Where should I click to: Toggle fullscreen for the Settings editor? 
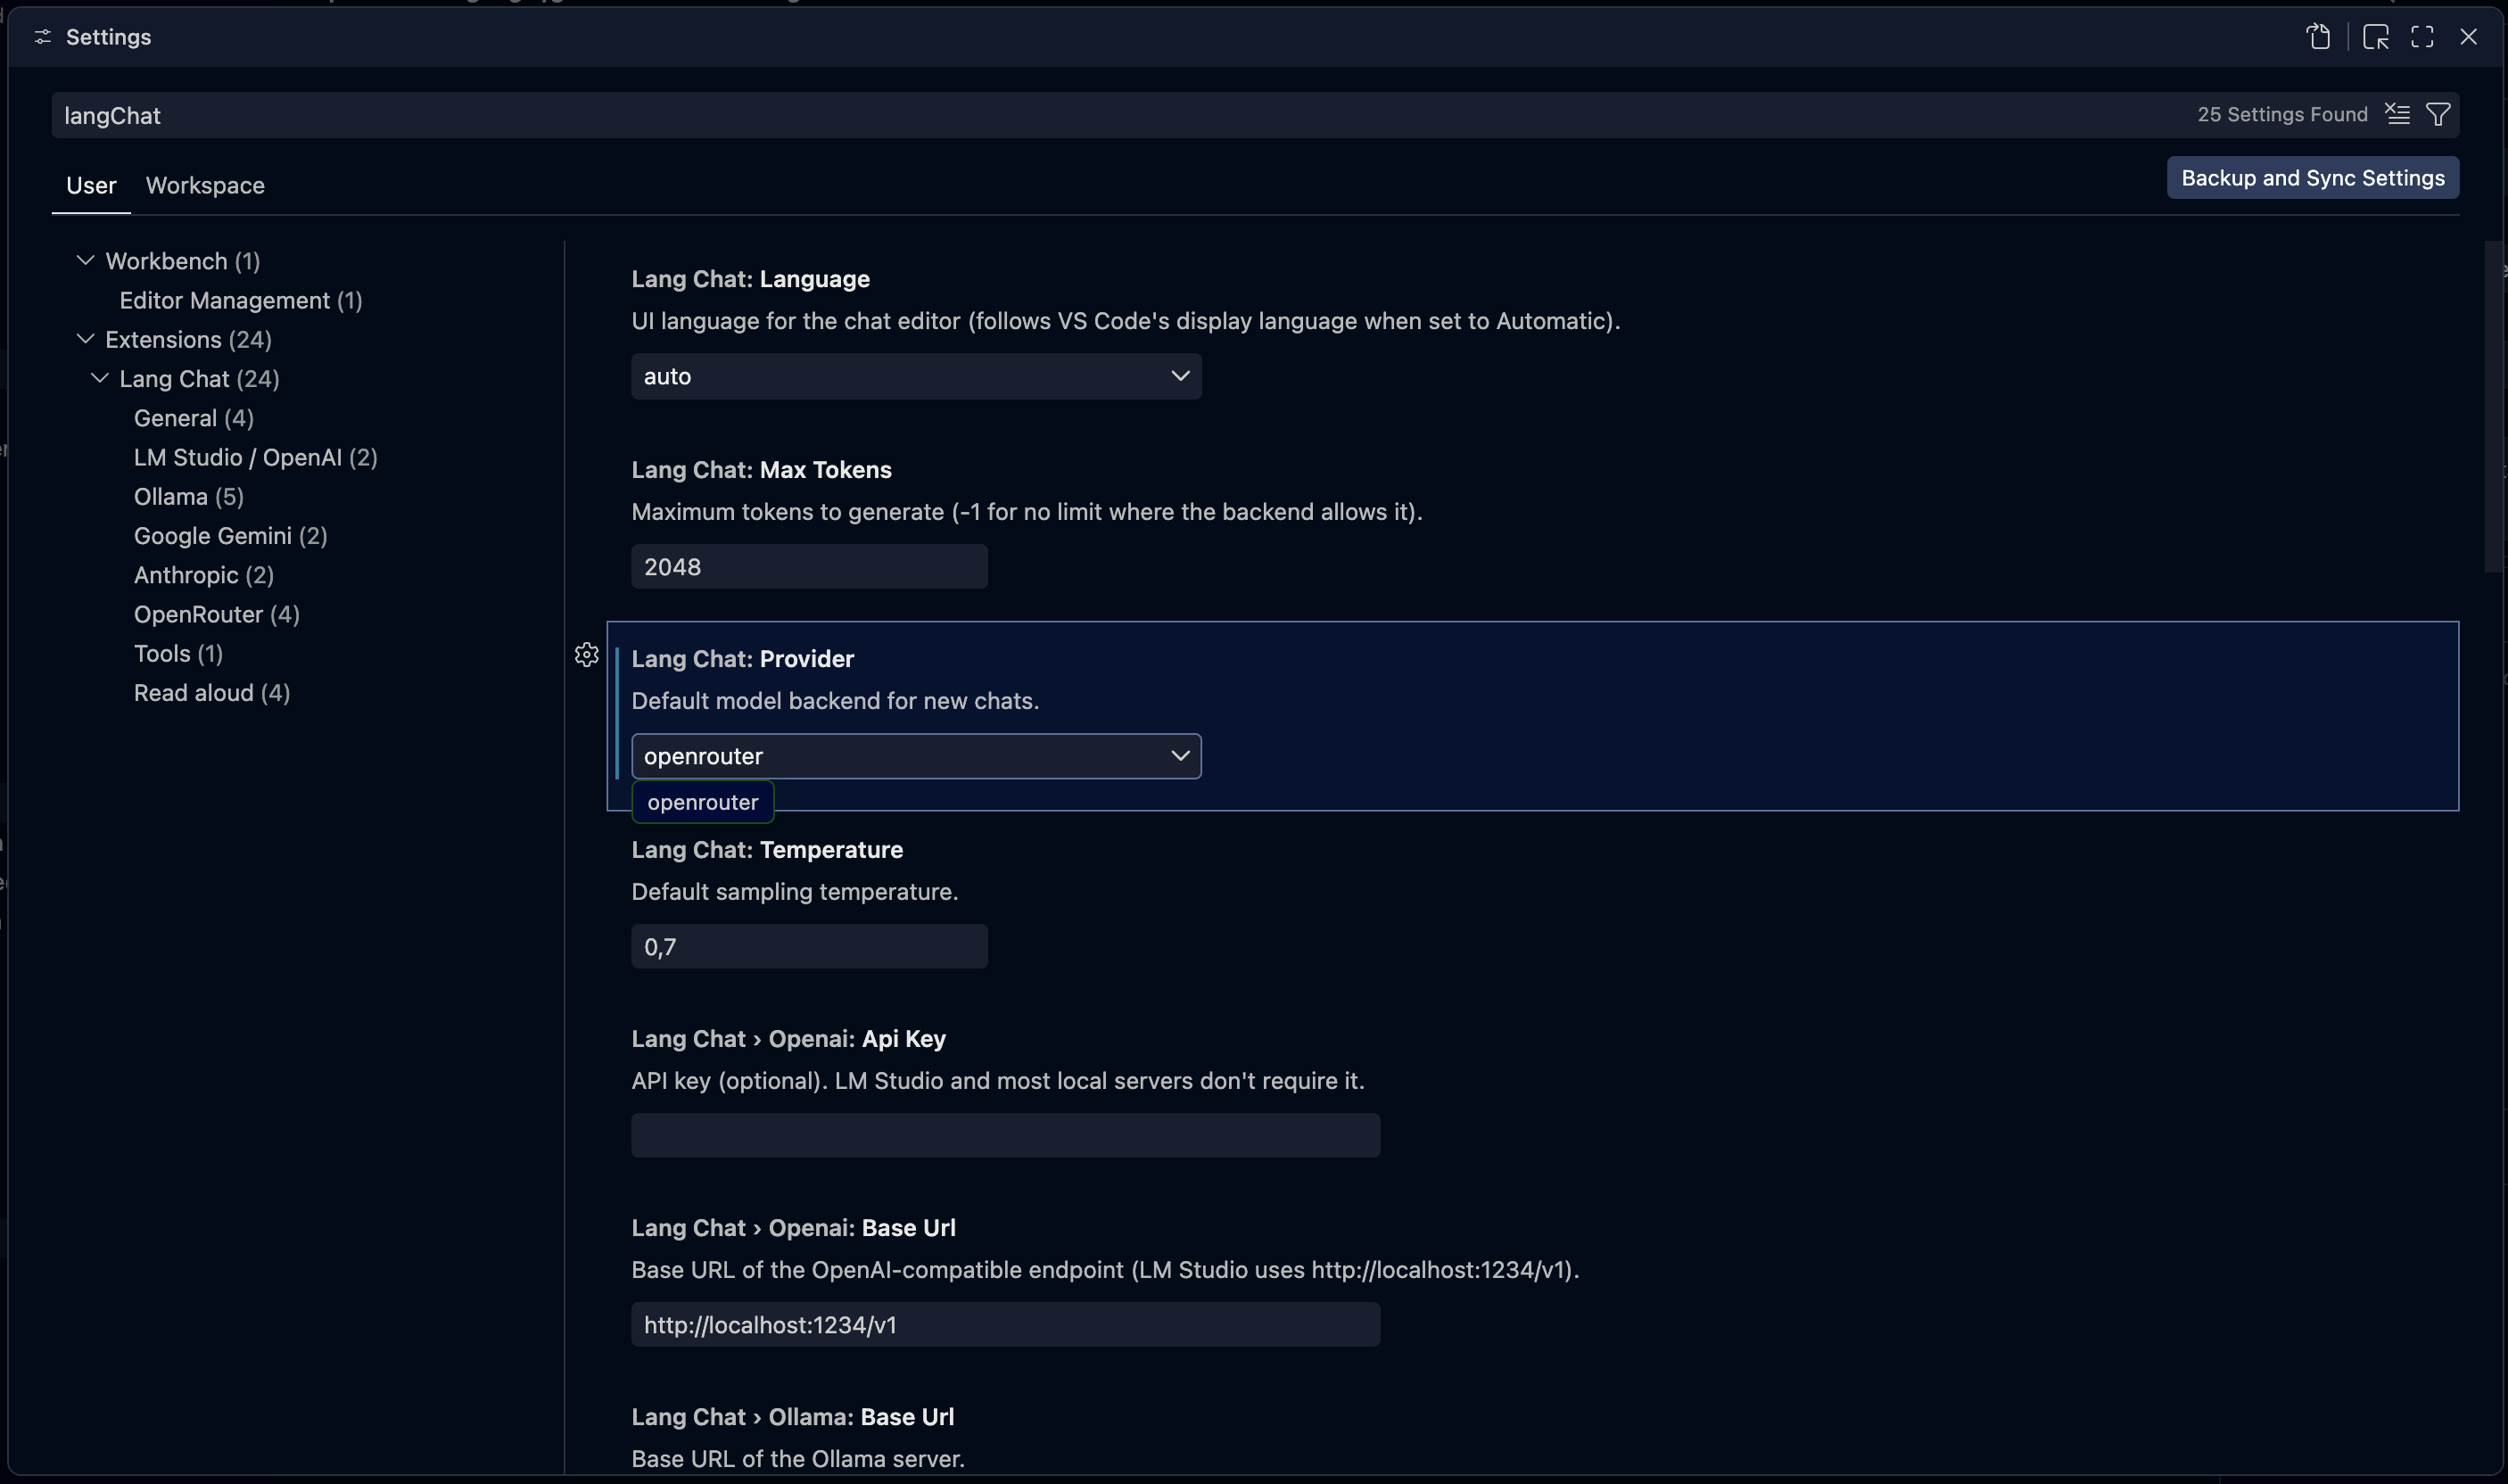(2422, 37)
